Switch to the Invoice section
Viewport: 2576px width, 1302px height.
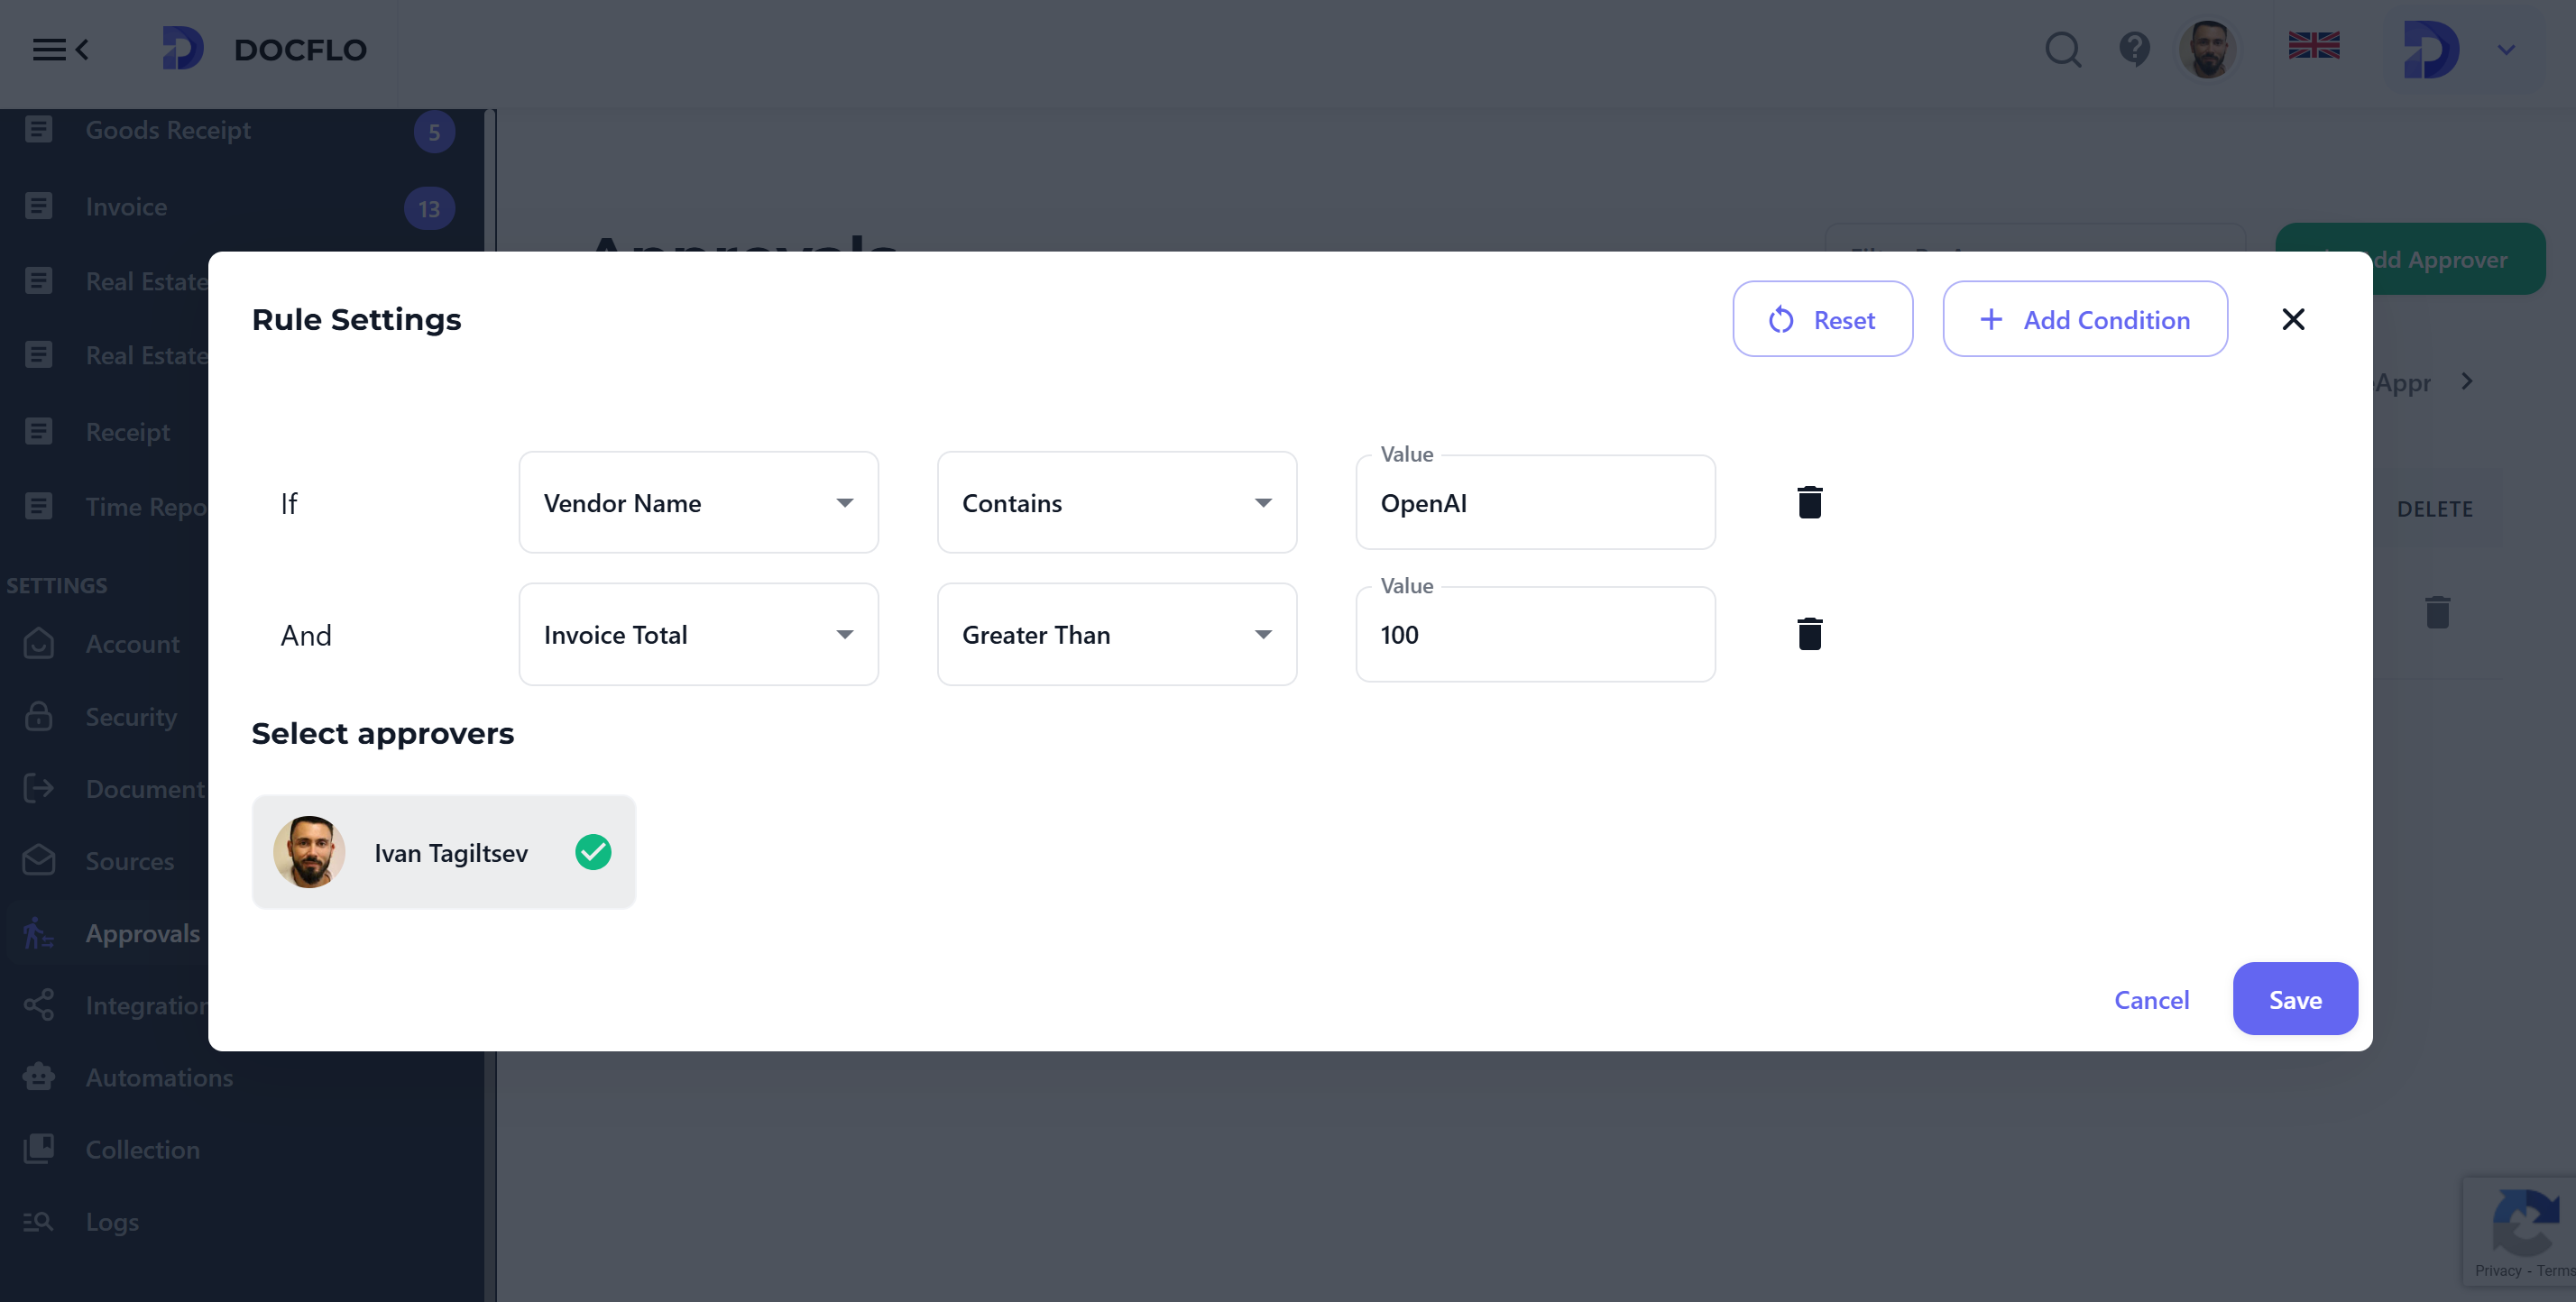tap(126, 206)
